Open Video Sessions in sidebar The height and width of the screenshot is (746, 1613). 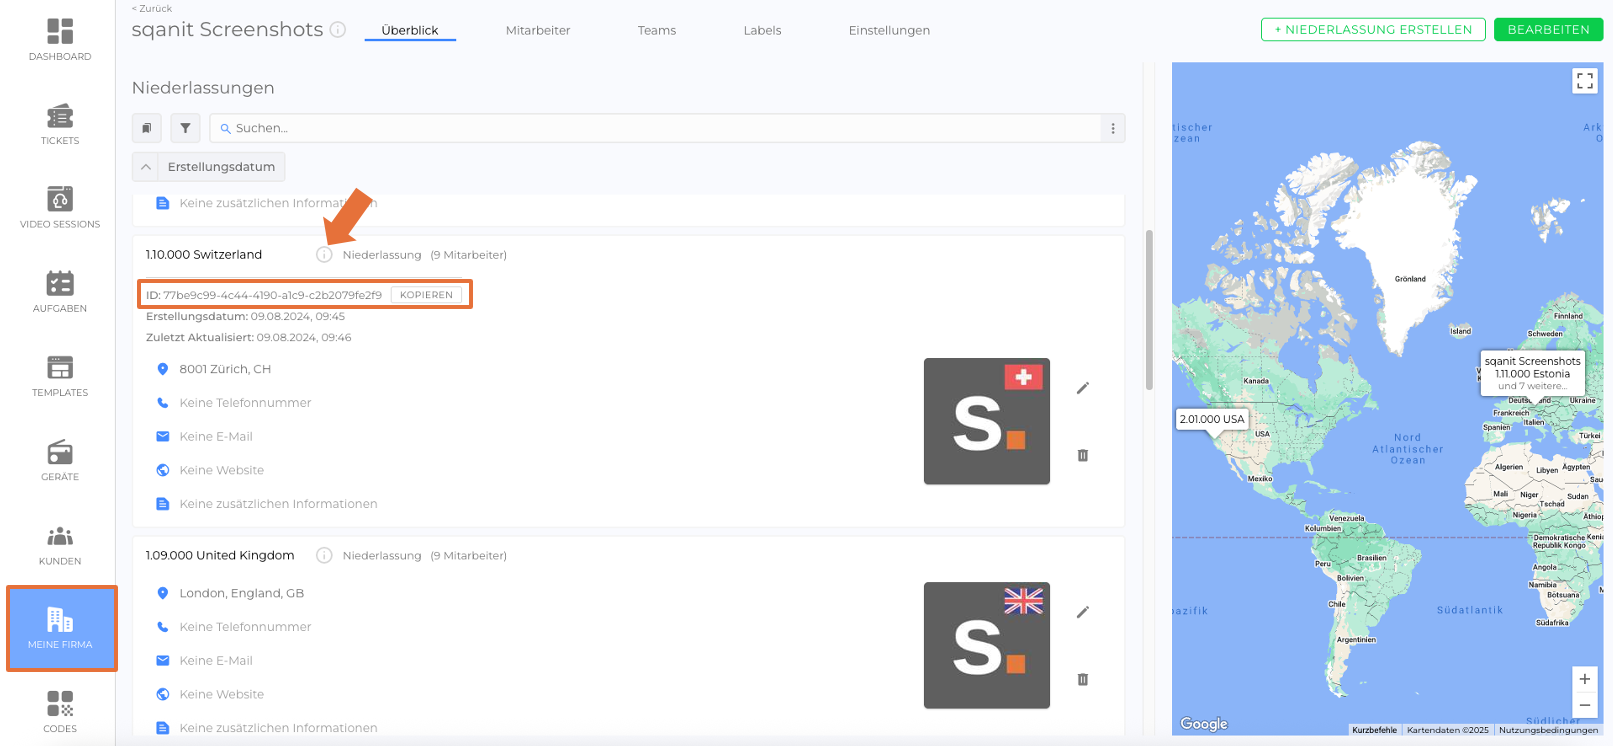tap(60, 208)
